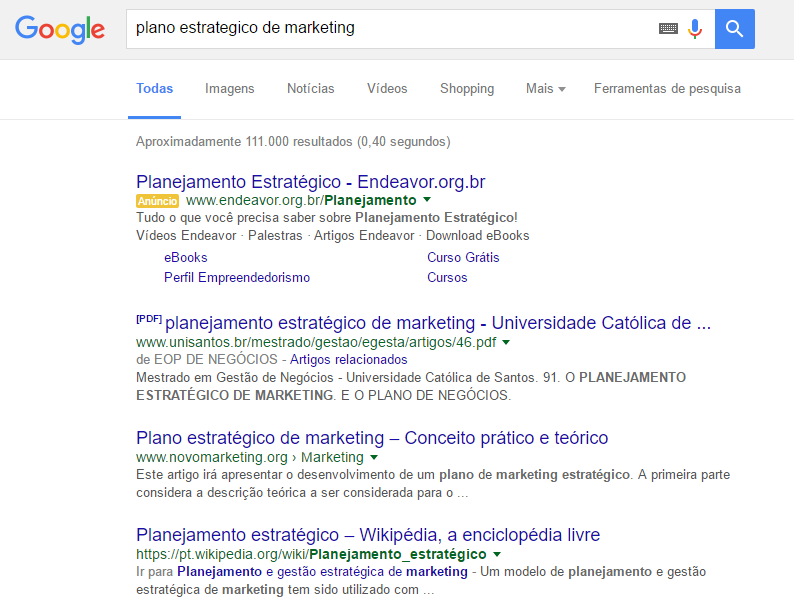Switch to the Imagens tab
The height and width of the screenshot is (612, 794).
point(229,89)
